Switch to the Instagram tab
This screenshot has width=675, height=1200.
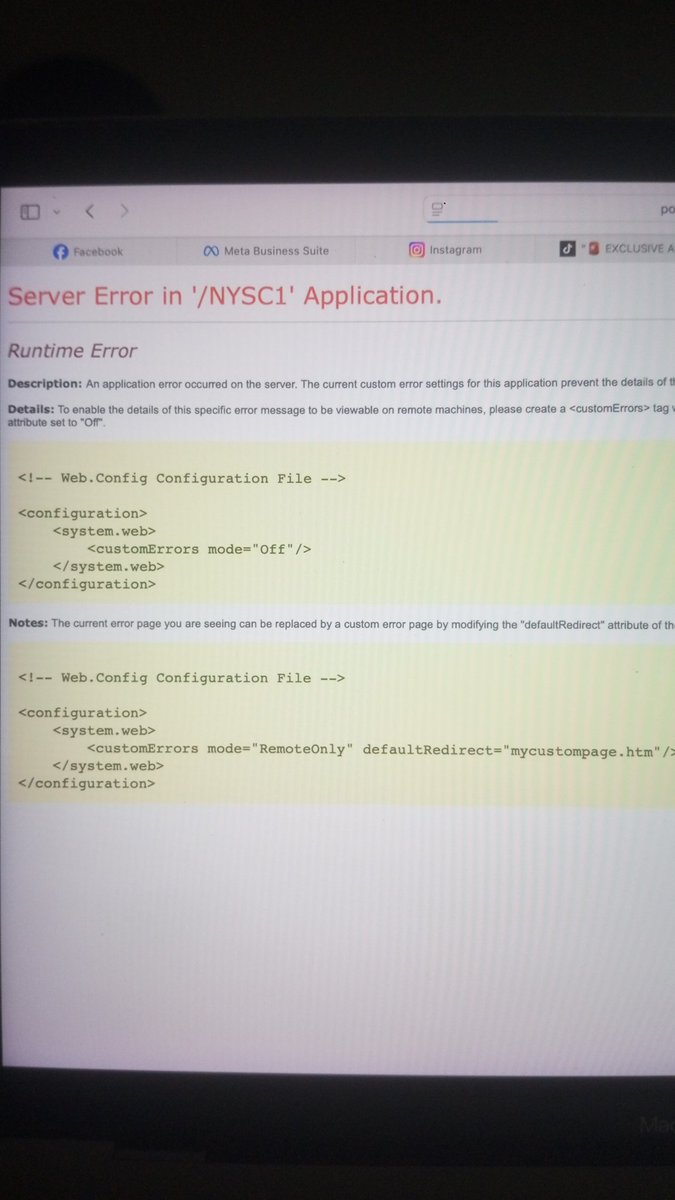click(x=445, y=250)
